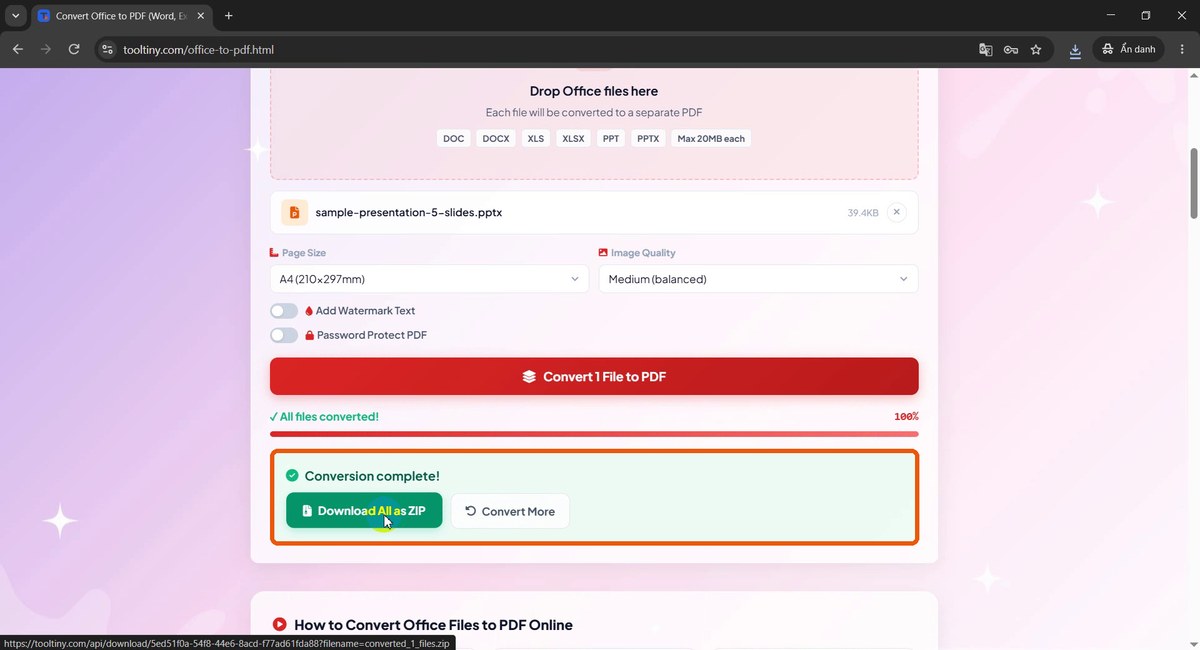Click the All files converted! status text
This screenshot has width=1200, height=650.
[x=324, y=416]
